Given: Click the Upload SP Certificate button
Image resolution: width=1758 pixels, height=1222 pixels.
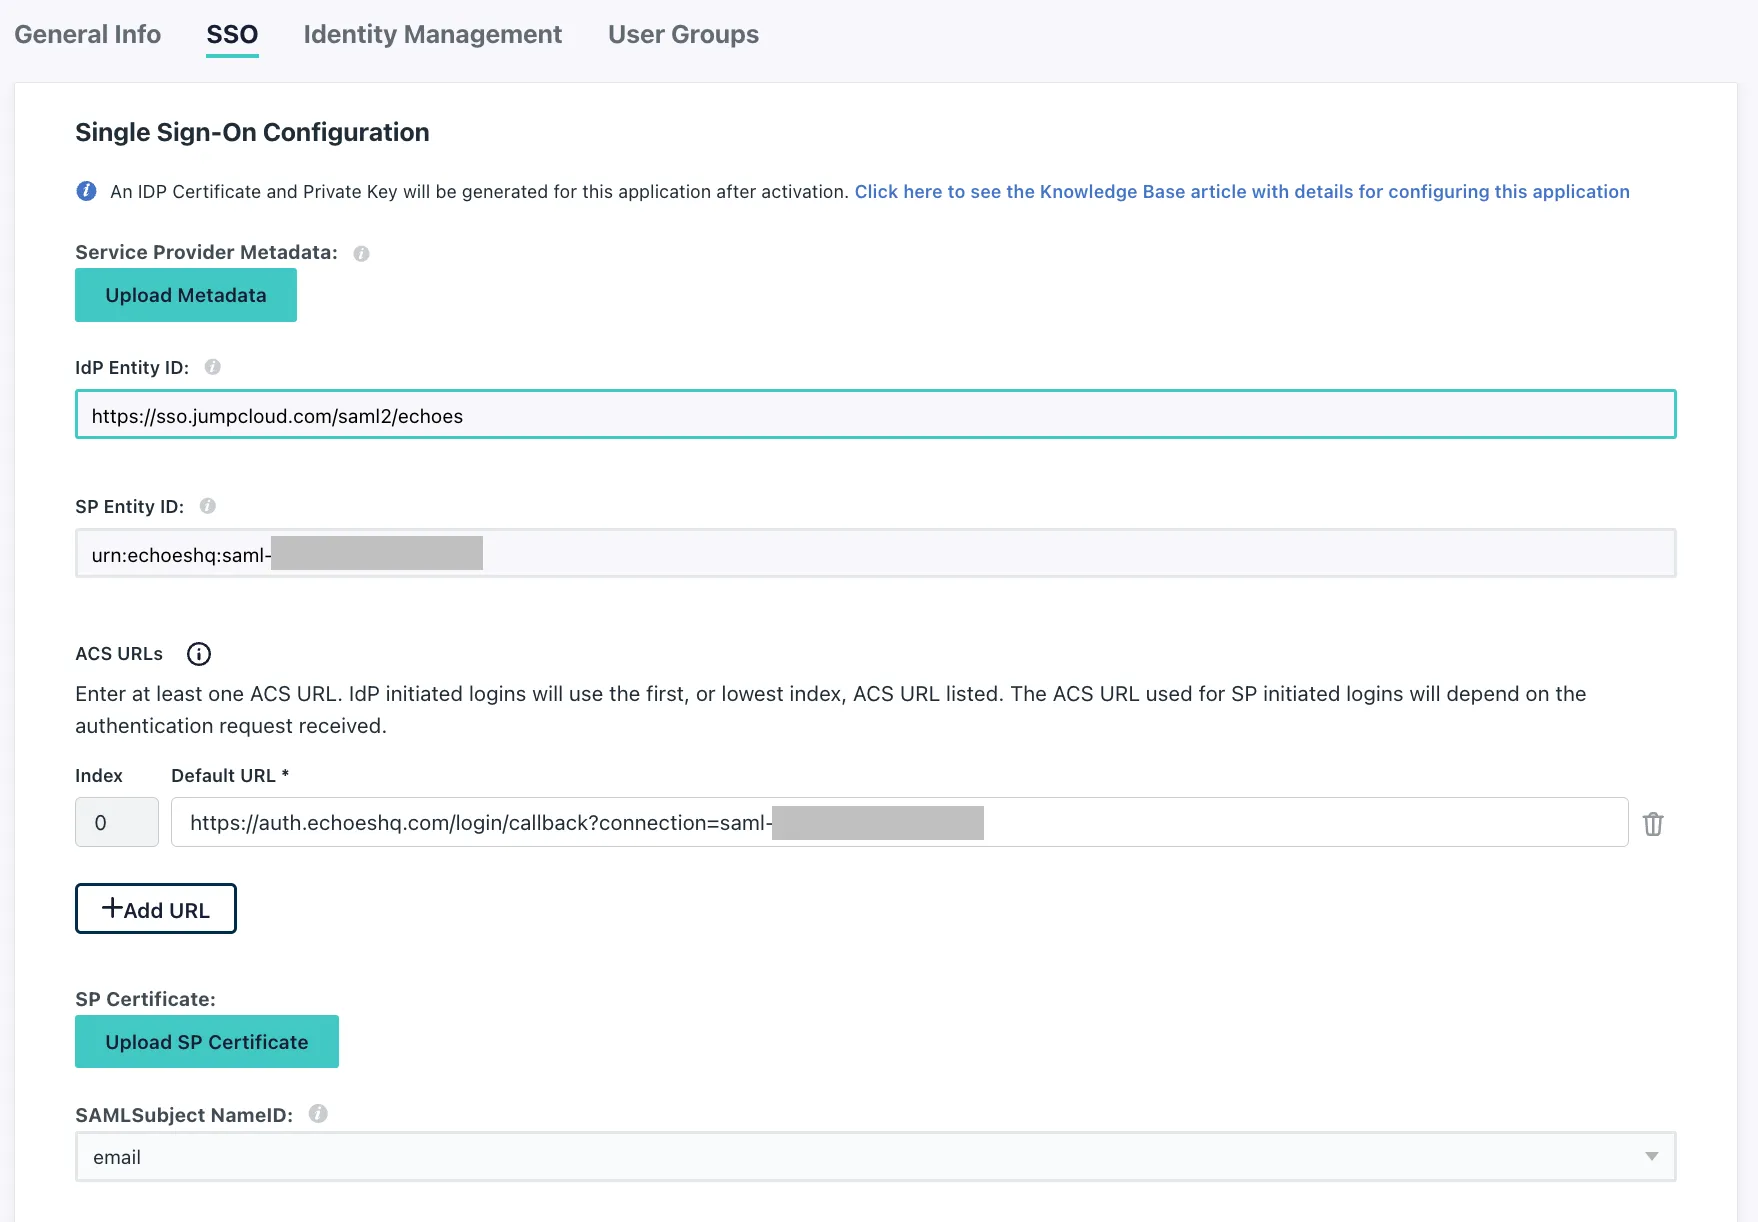Looking at the screenshot, I should tap(207, 1042).
